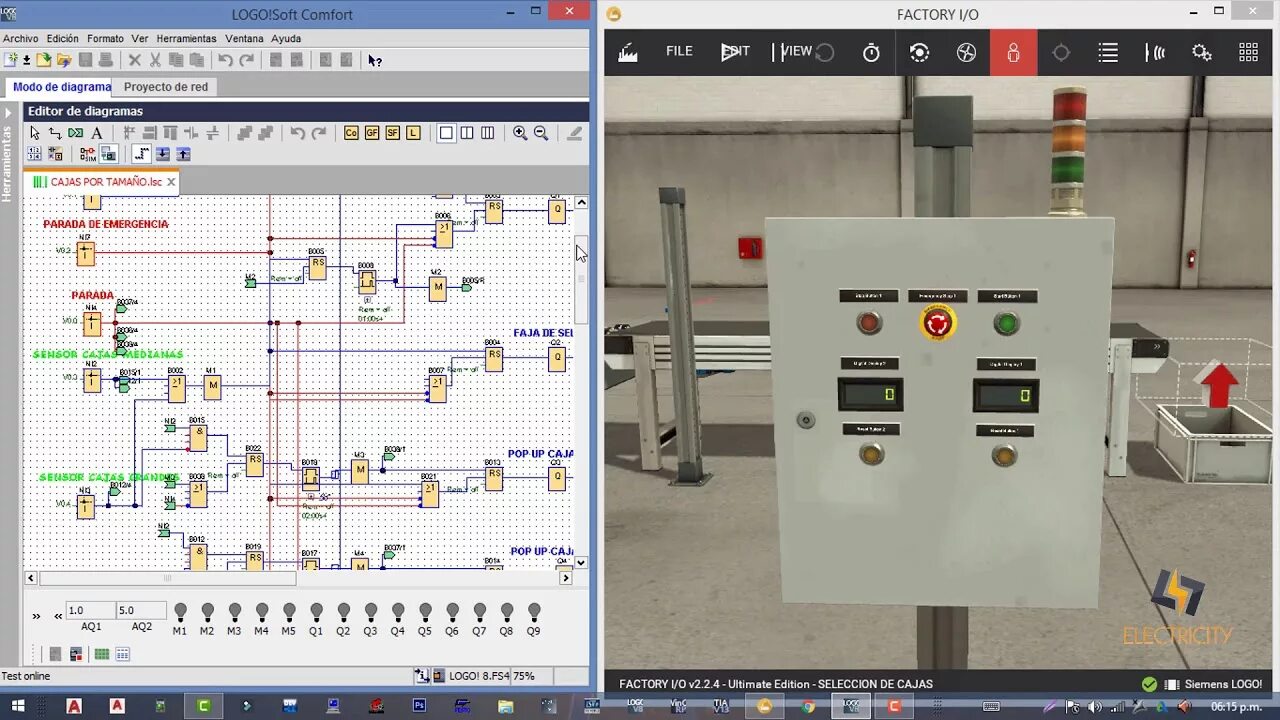Switch Factory I/O to fly camera
1280x720 pixels.
point(966,53)
